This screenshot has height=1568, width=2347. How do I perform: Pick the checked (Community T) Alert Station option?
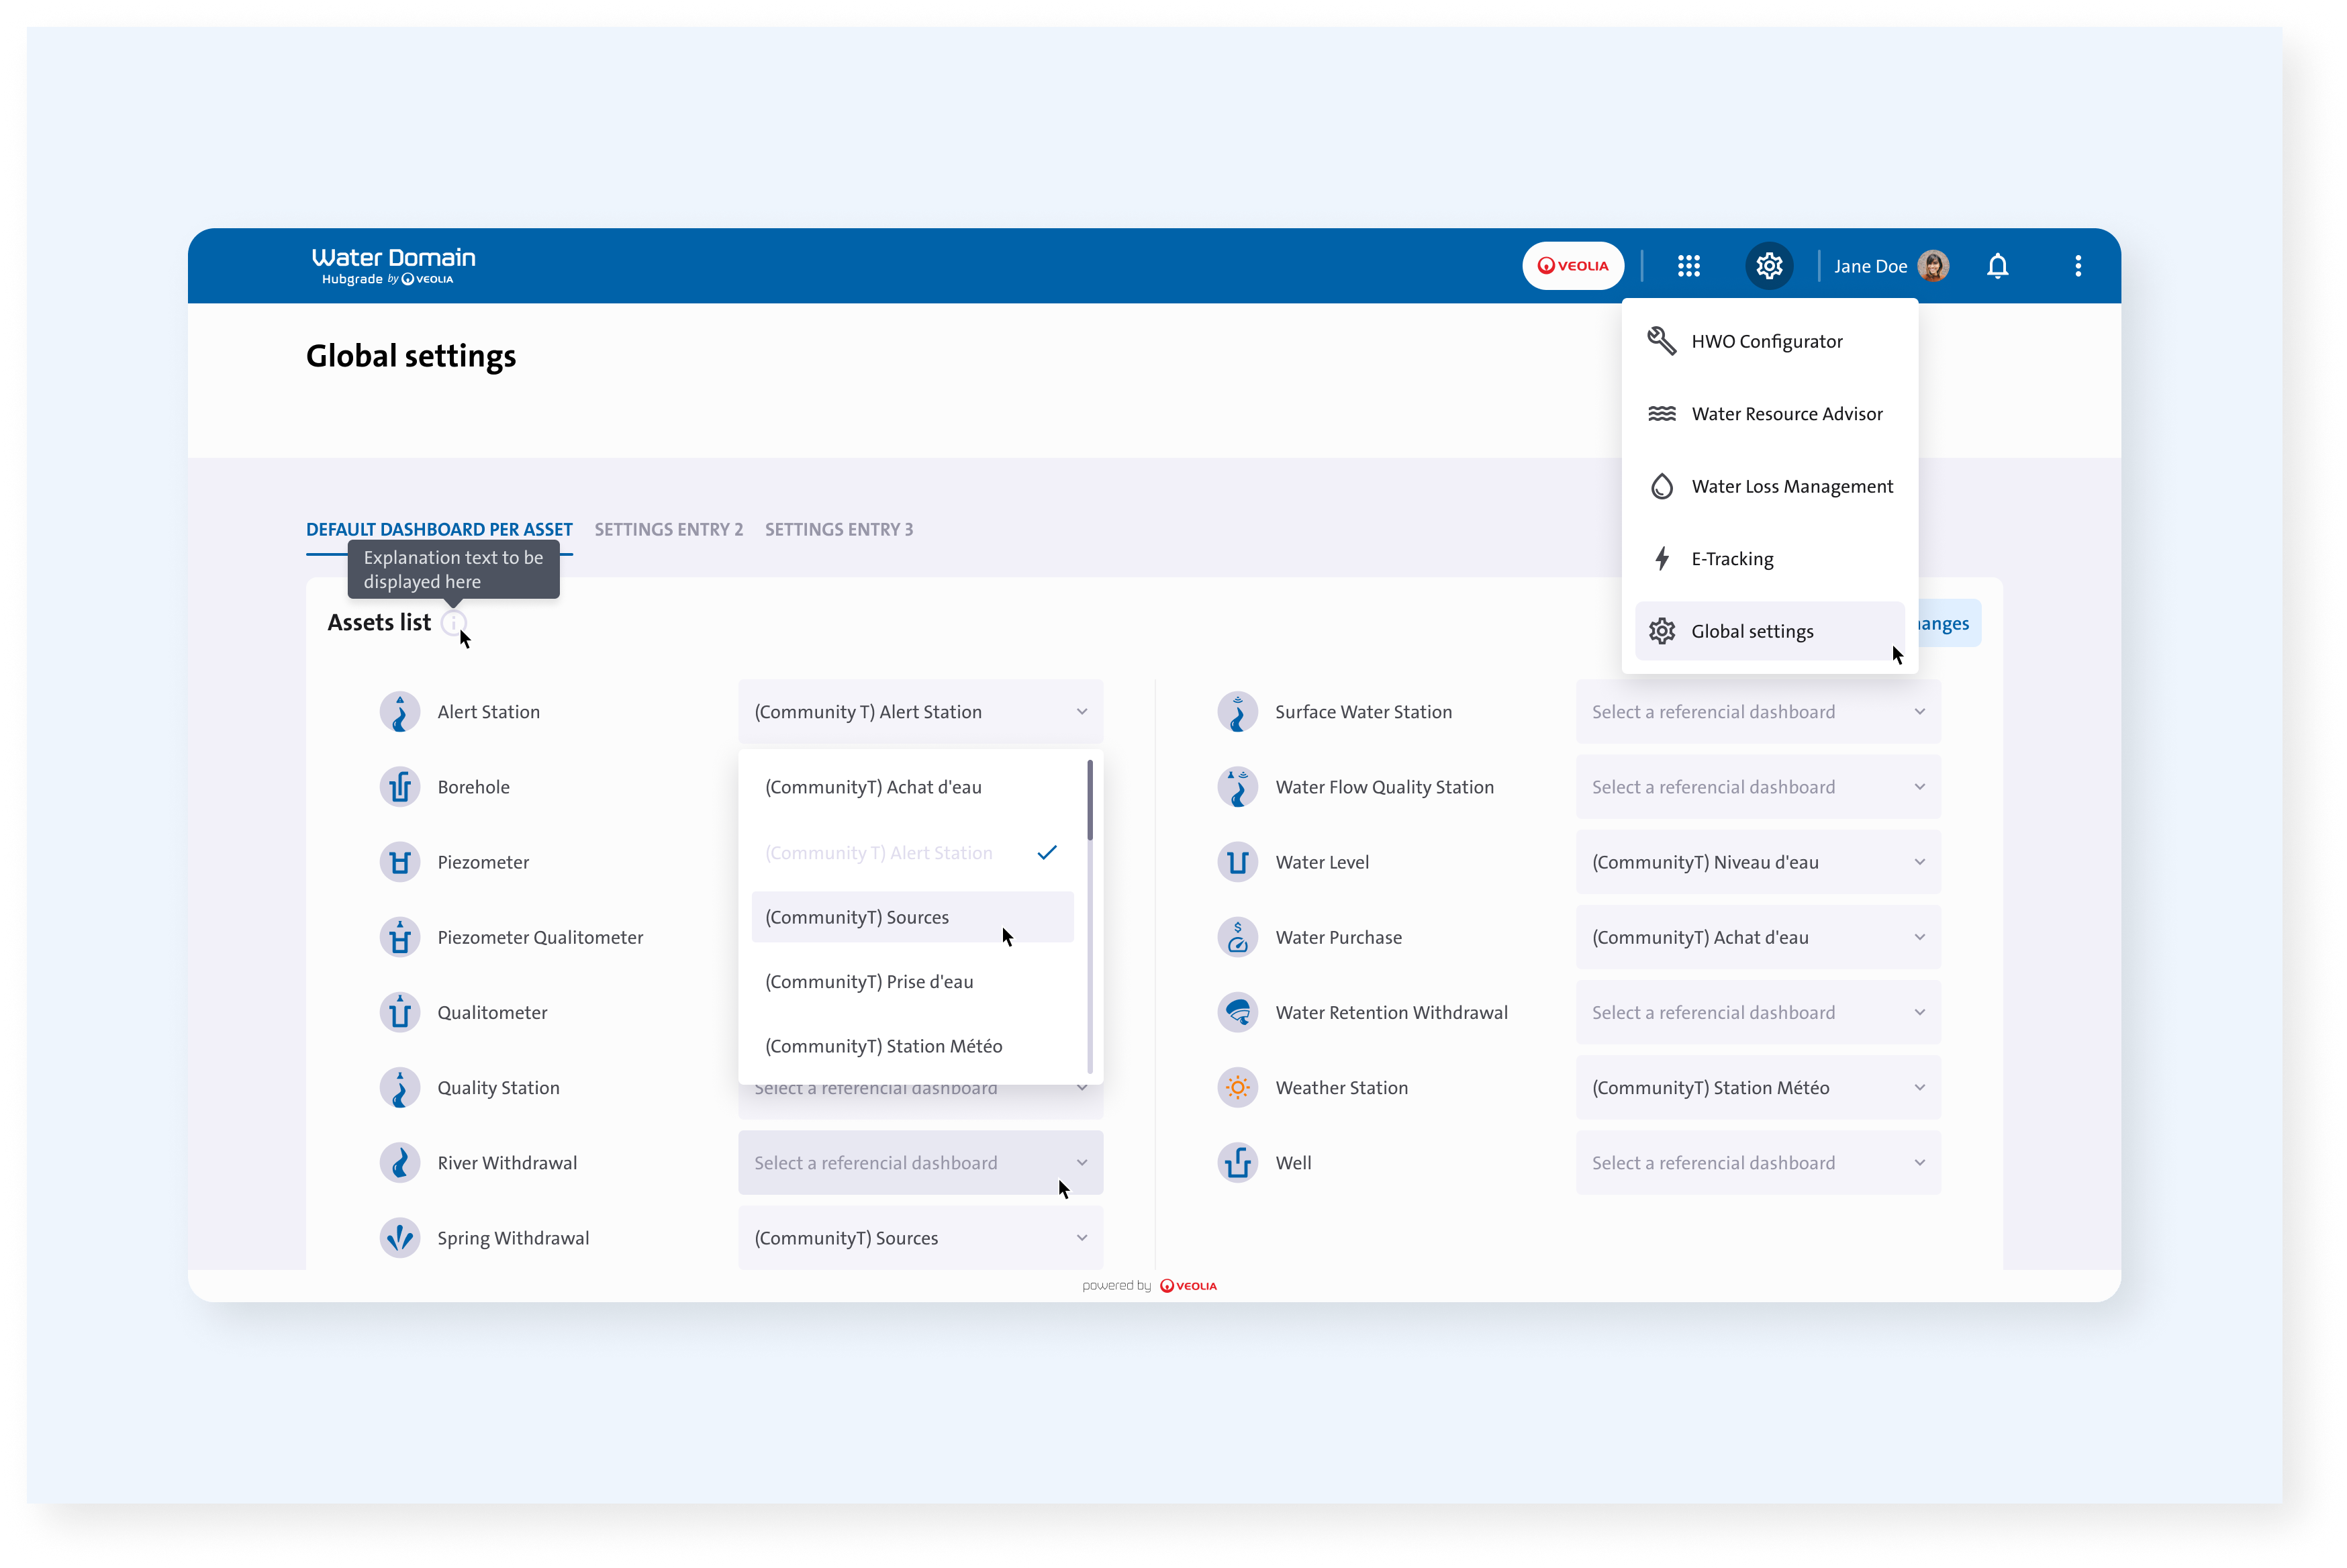912,853
